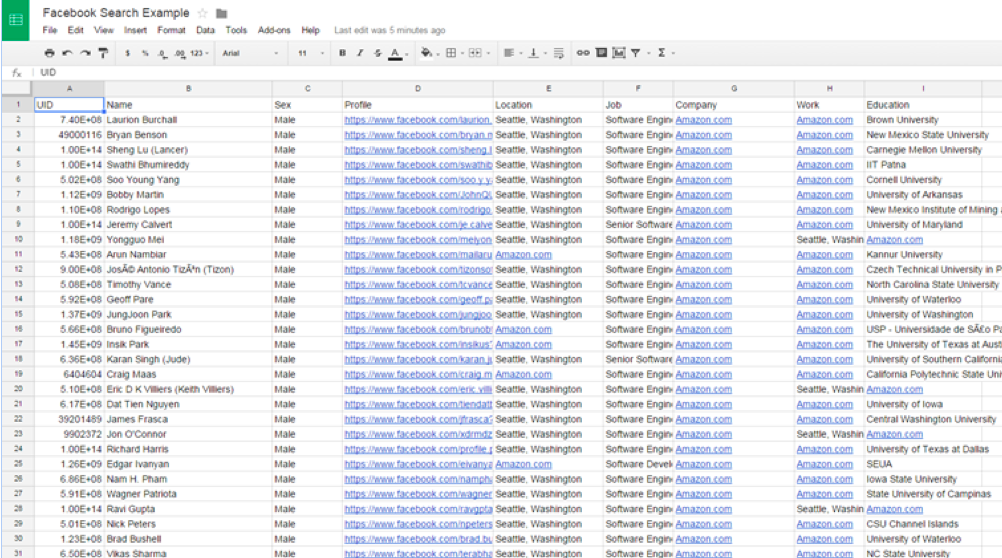1002x558 pixels.
Task: Open Company Amazon.com link in Bobby Martin row
Action: coord(704,195)
